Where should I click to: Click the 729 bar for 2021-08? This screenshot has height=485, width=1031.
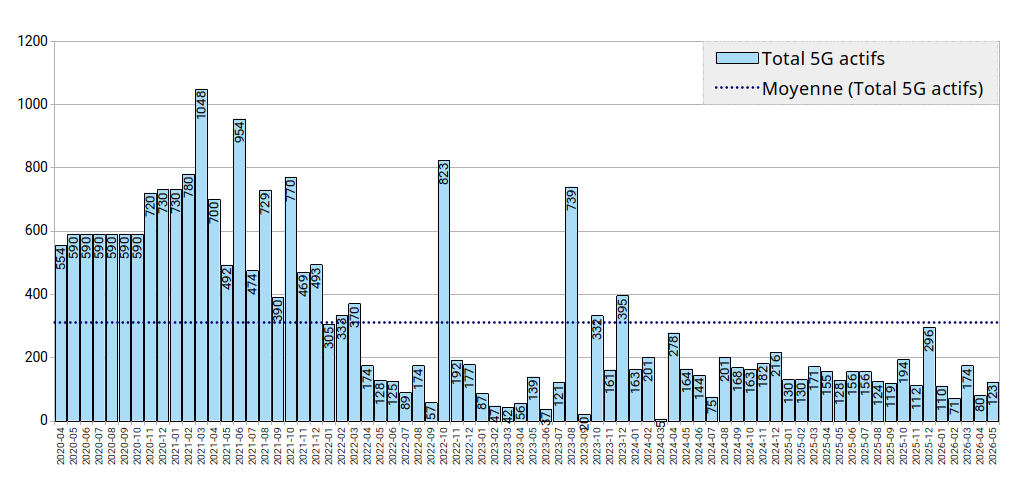[265, 306]
